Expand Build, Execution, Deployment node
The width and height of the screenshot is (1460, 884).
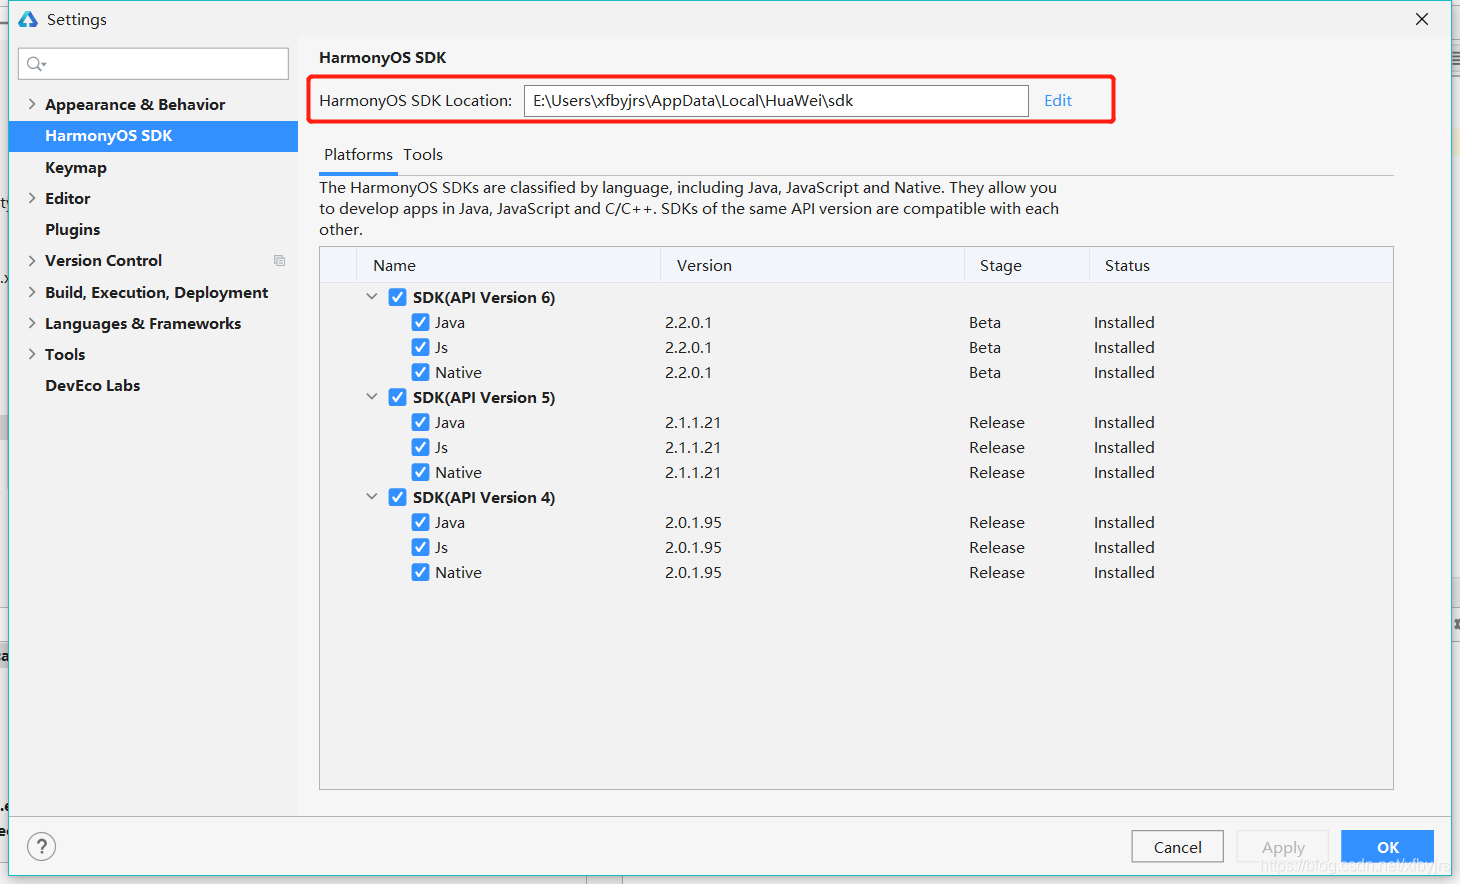click(32, 292)
